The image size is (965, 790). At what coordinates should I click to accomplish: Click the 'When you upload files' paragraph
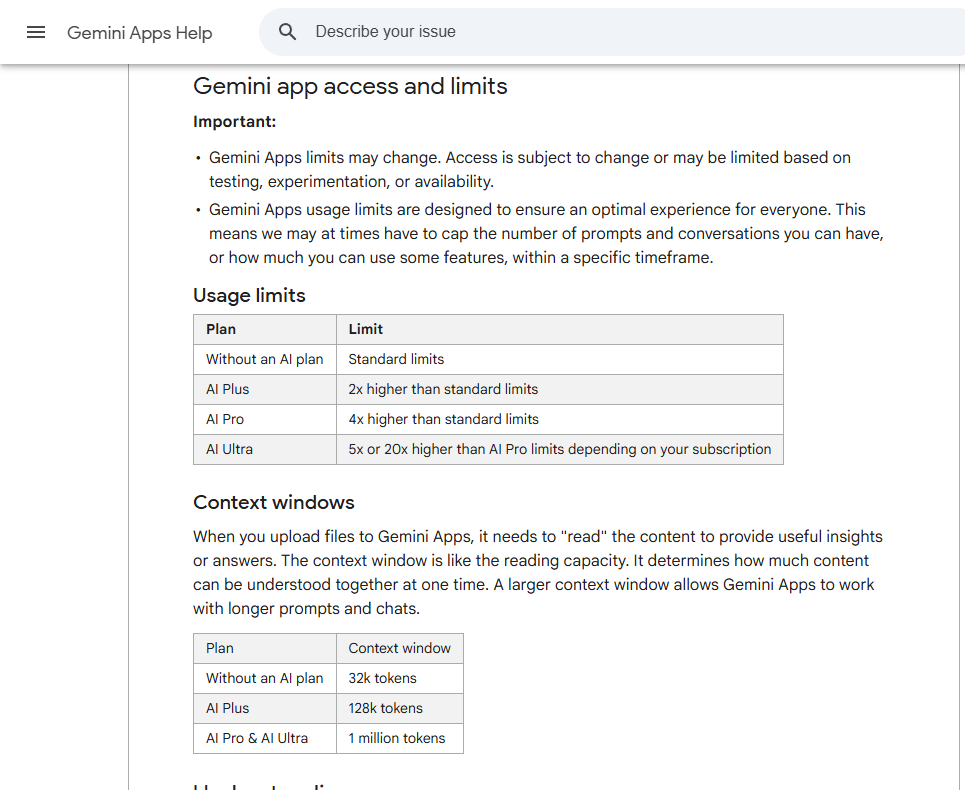click(x=538, y=573)
